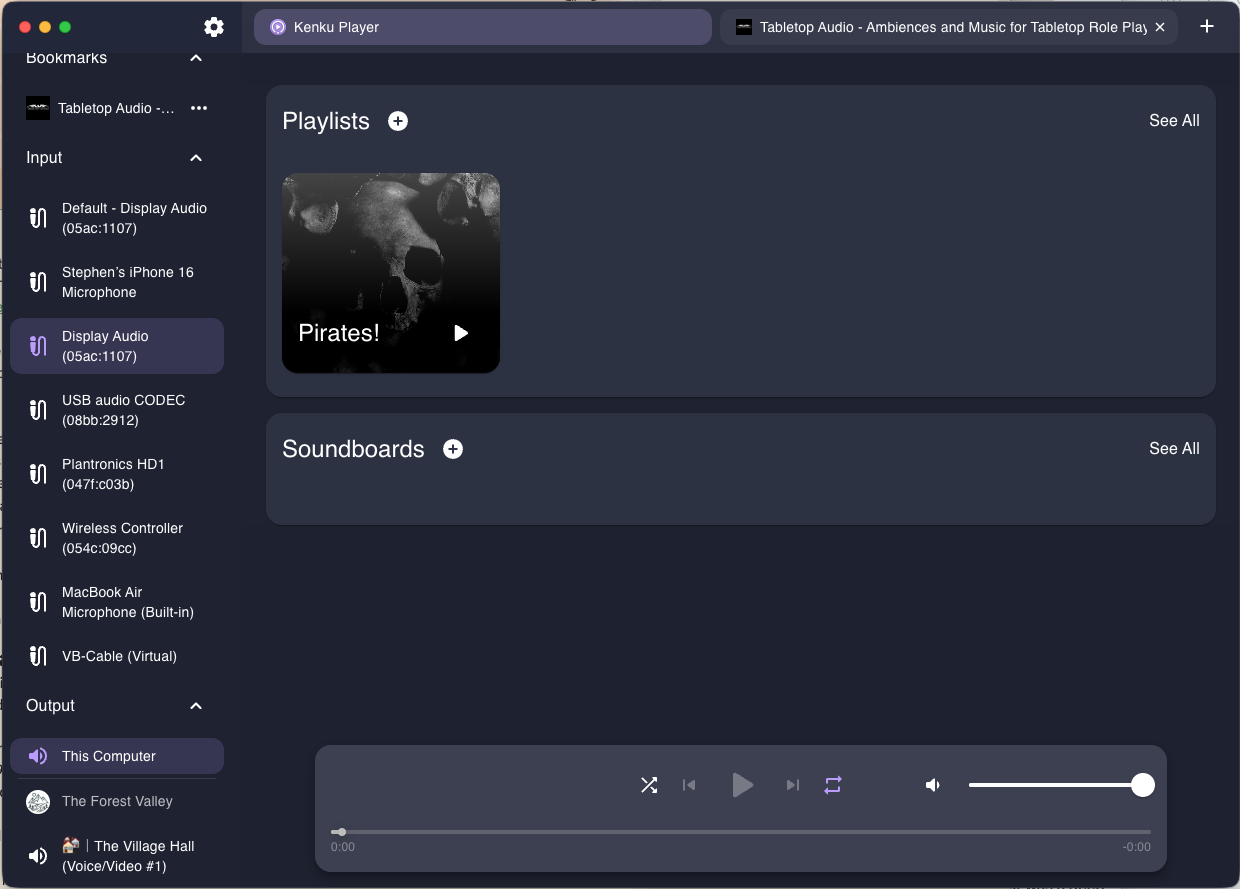Click the elapsed time 0:00 label
Viewport: 1240px width, 889px height.
point(343,847)
